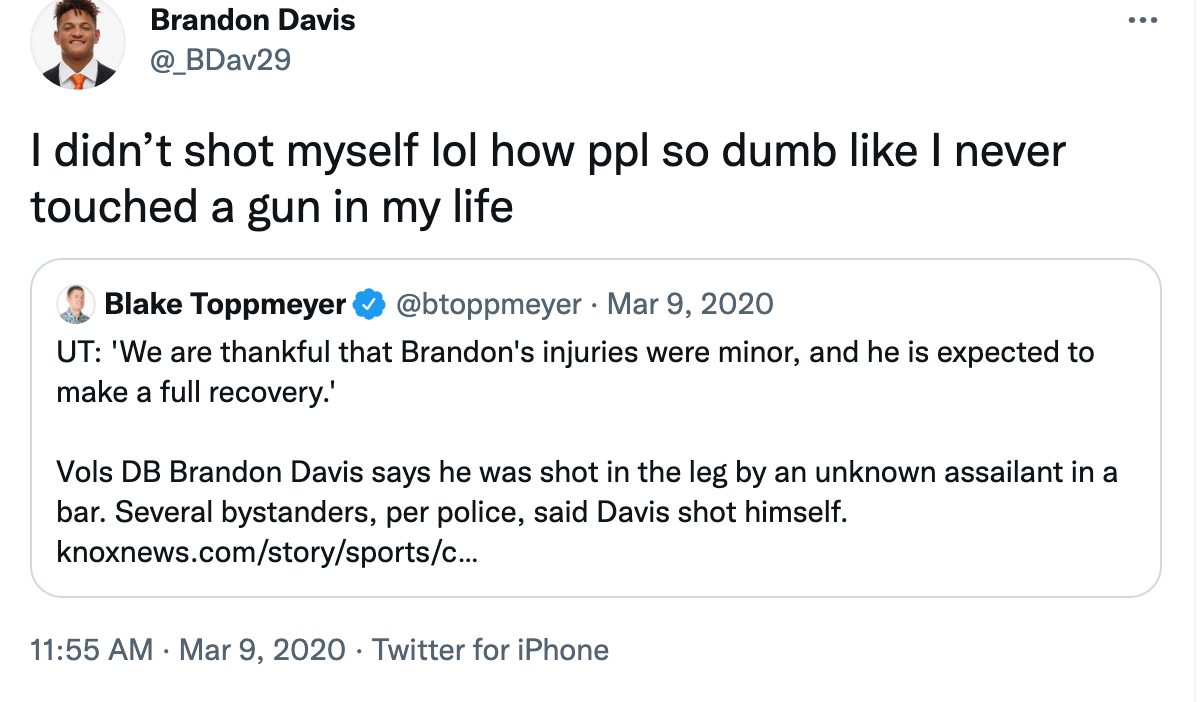Viewport: 1204px width, 702px height.
Task: Open the @_BDav29 handle
Action: click(x=219, y=60)
